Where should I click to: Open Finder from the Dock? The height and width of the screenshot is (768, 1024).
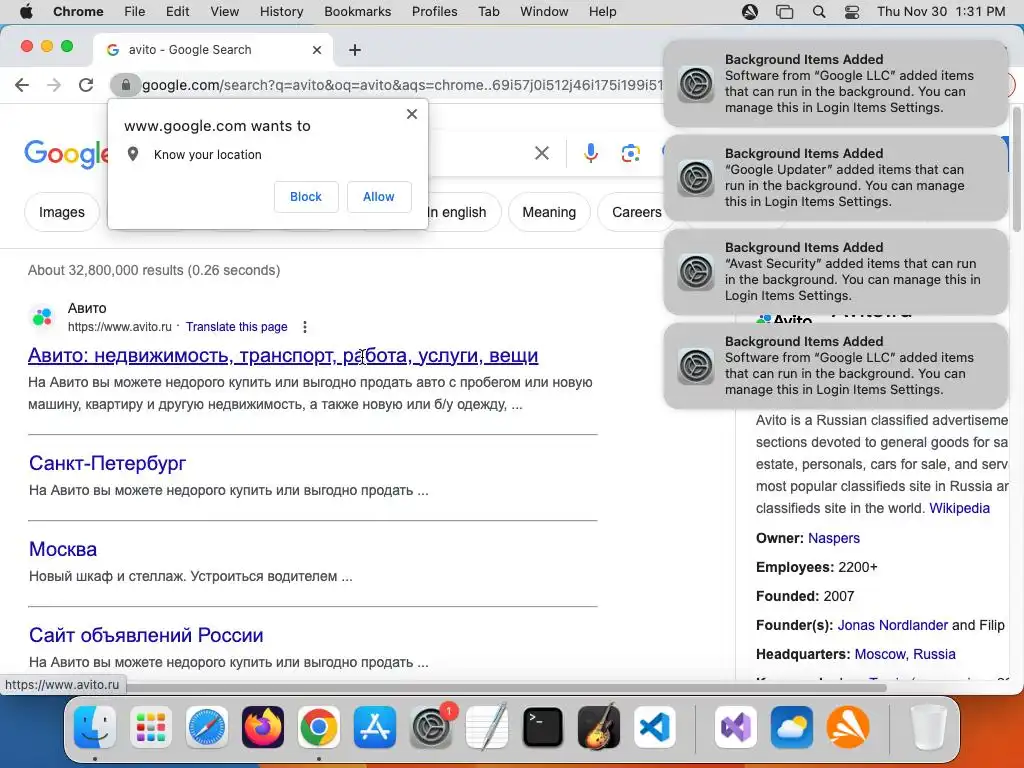(x=95, y=726)
